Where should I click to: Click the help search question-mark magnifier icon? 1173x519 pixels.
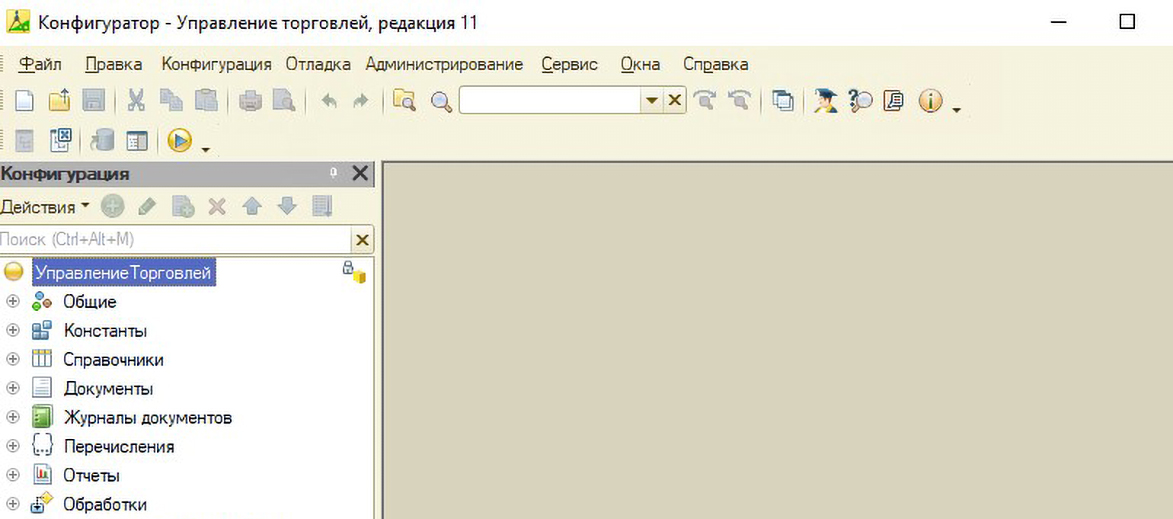(860, 101)
